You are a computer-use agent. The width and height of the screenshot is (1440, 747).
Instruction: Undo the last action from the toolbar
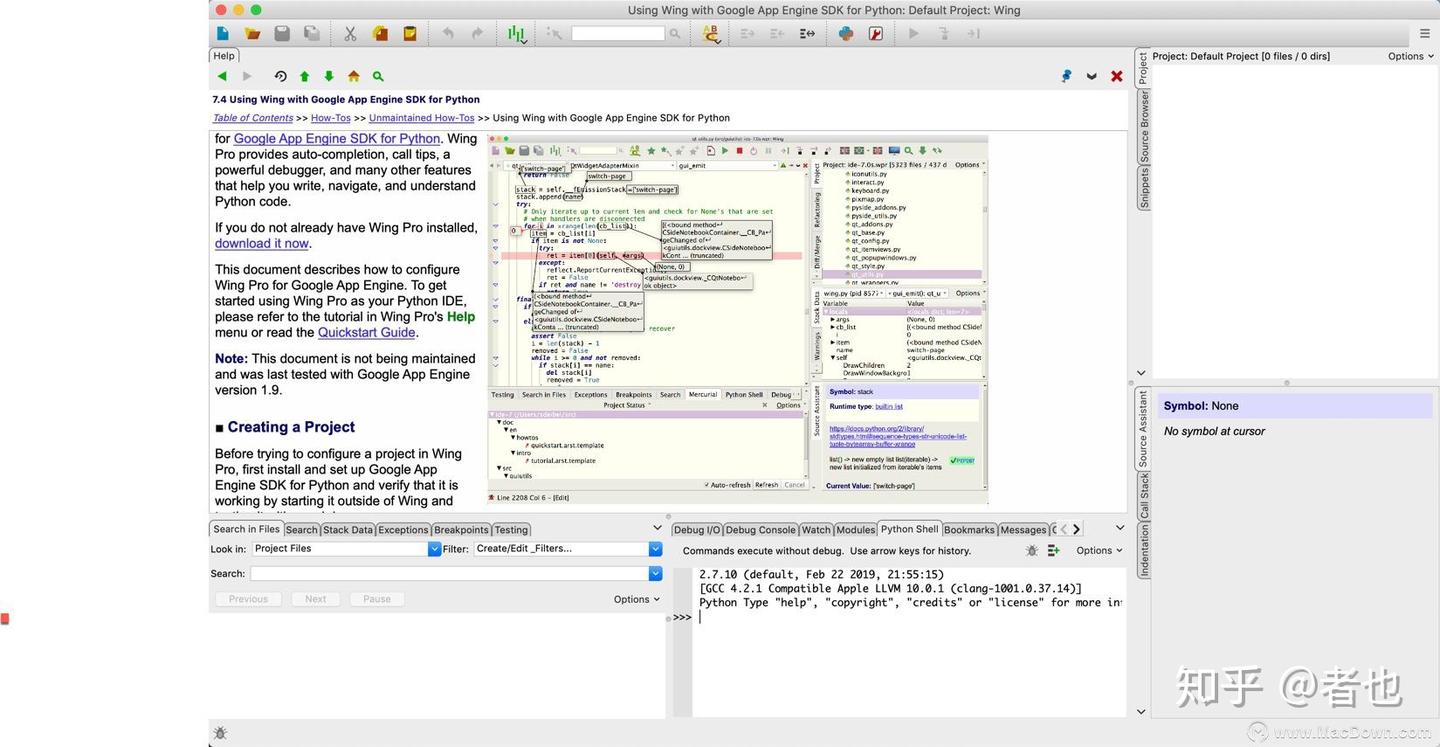click(x=448, y=33)
